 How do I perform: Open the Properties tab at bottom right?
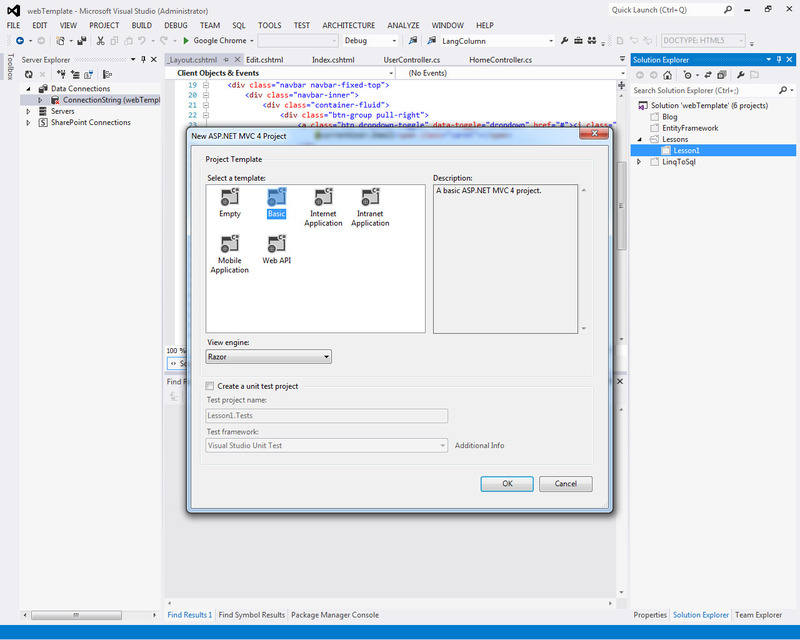click(650, 615)
